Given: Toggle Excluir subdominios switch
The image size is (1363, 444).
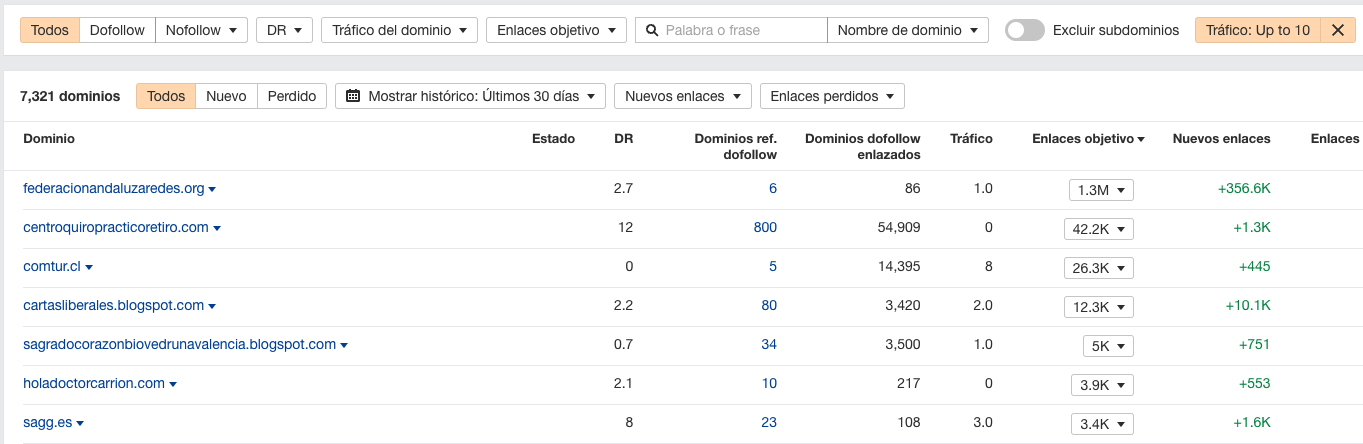Looking at the screenshot, I should (x=1024, y=31).
